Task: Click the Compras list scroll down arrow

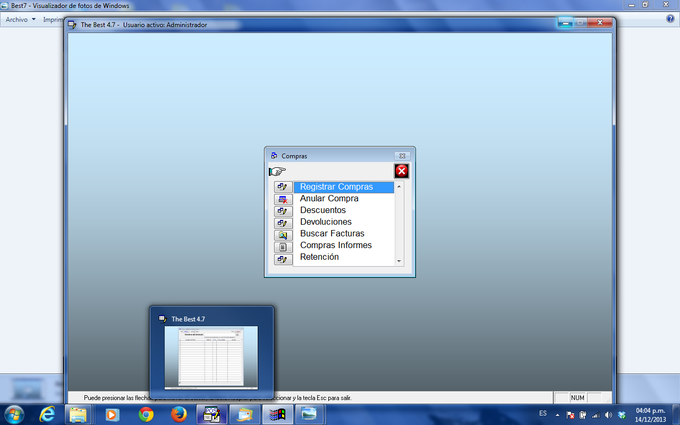Action: [399, 261]
